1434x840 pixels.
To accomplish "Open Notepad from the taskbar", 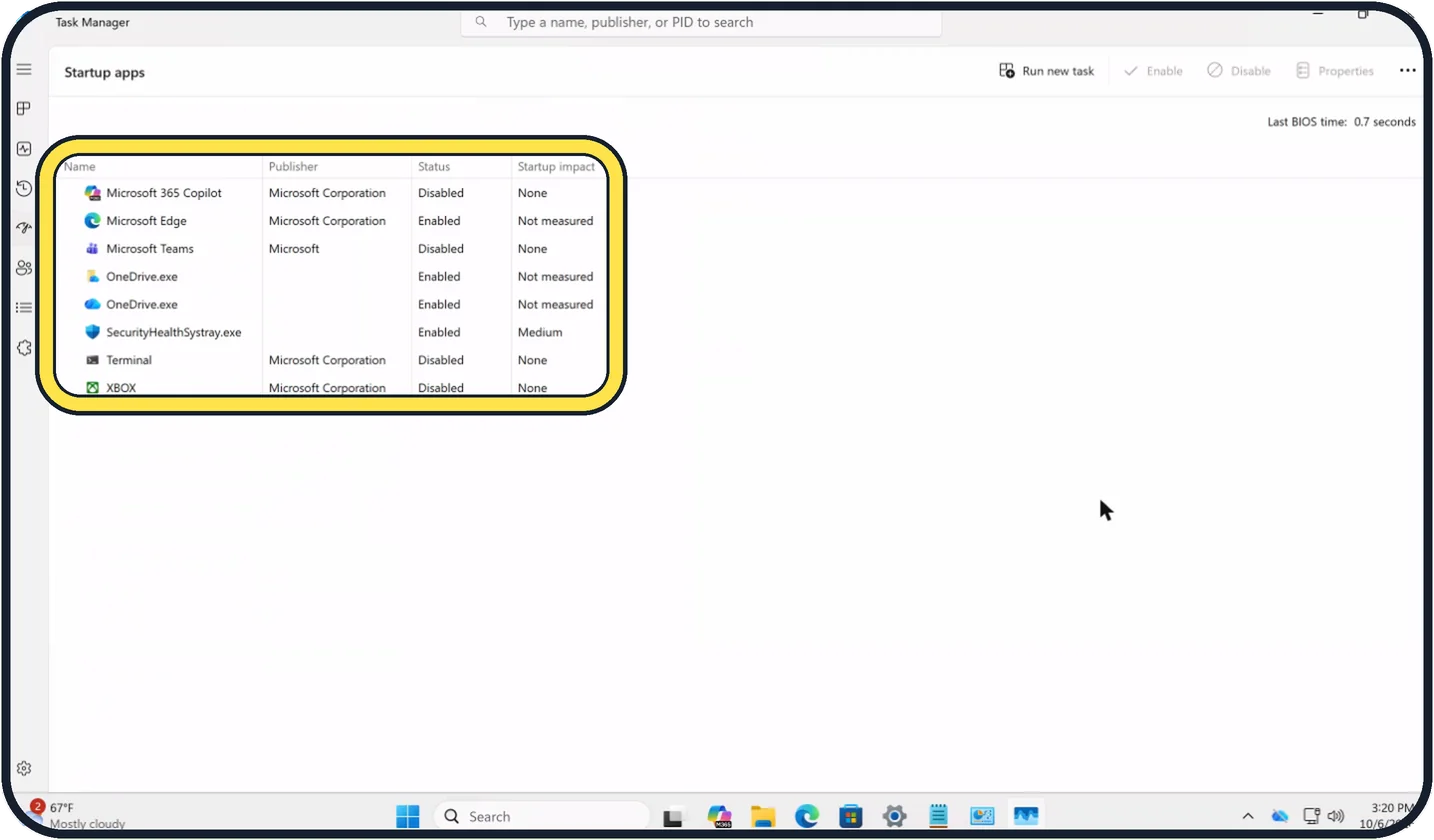I will coord(938,816).
